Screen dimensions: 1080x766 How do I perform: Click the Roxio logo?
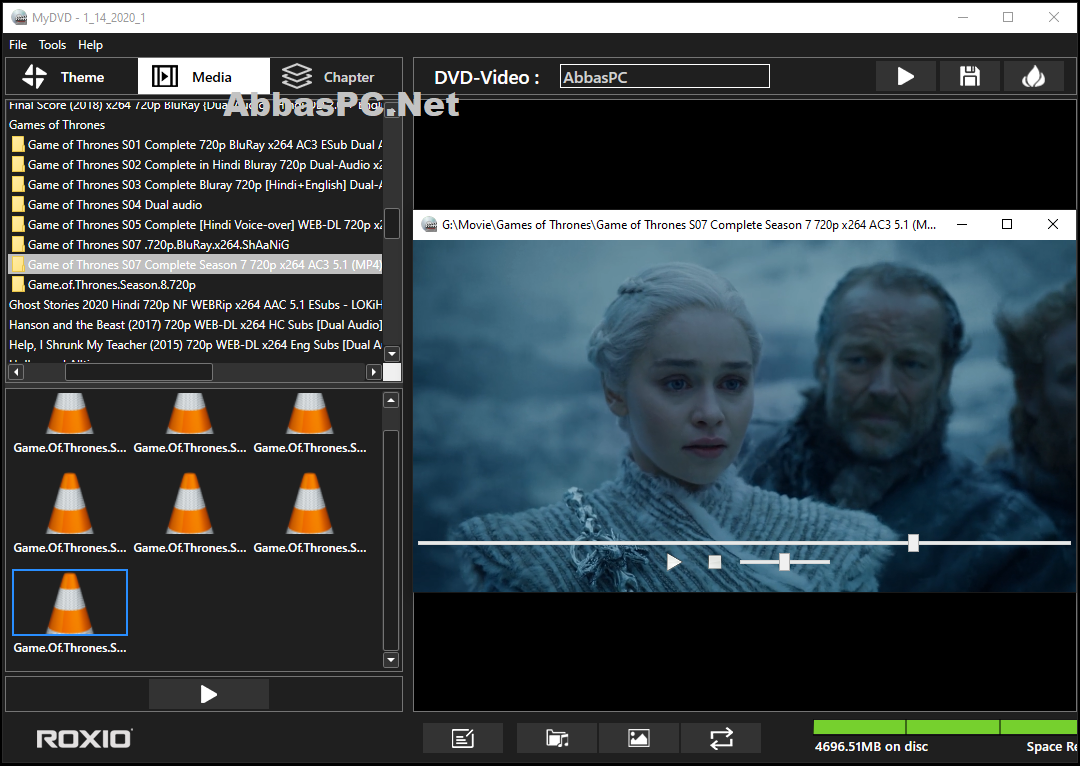pos(84,739)
